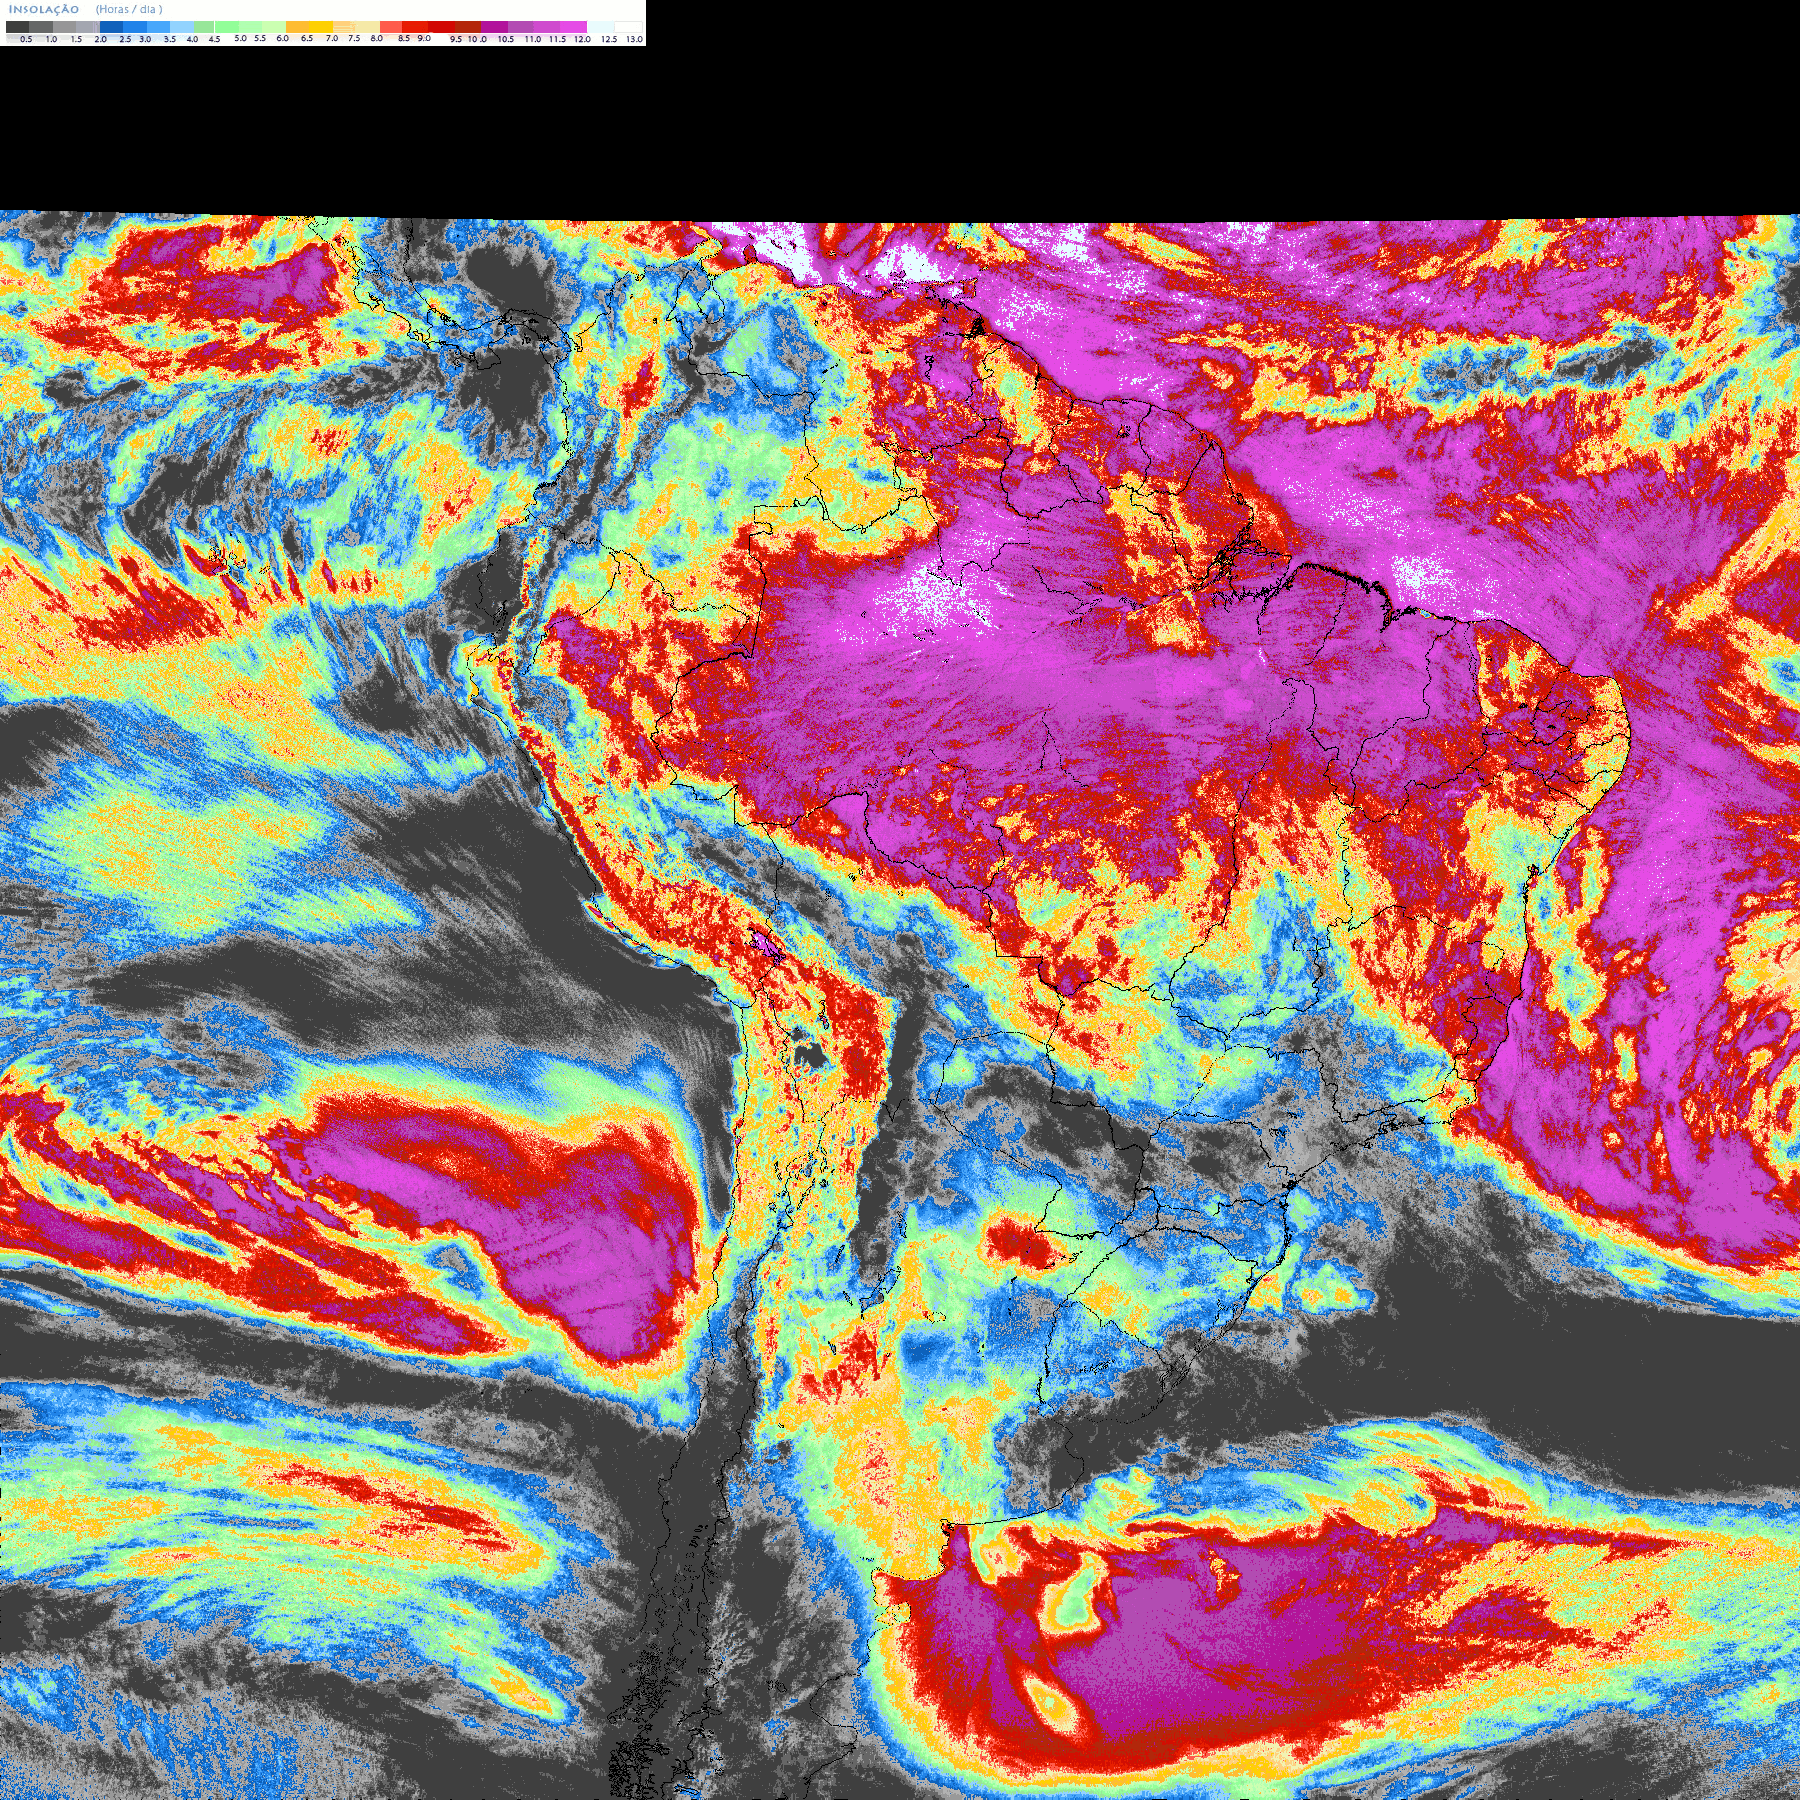Click the '(Horas / dia)' unit label
Image resolution: width=1800 pixels, height=1800 pixels.
coord(129,9)
